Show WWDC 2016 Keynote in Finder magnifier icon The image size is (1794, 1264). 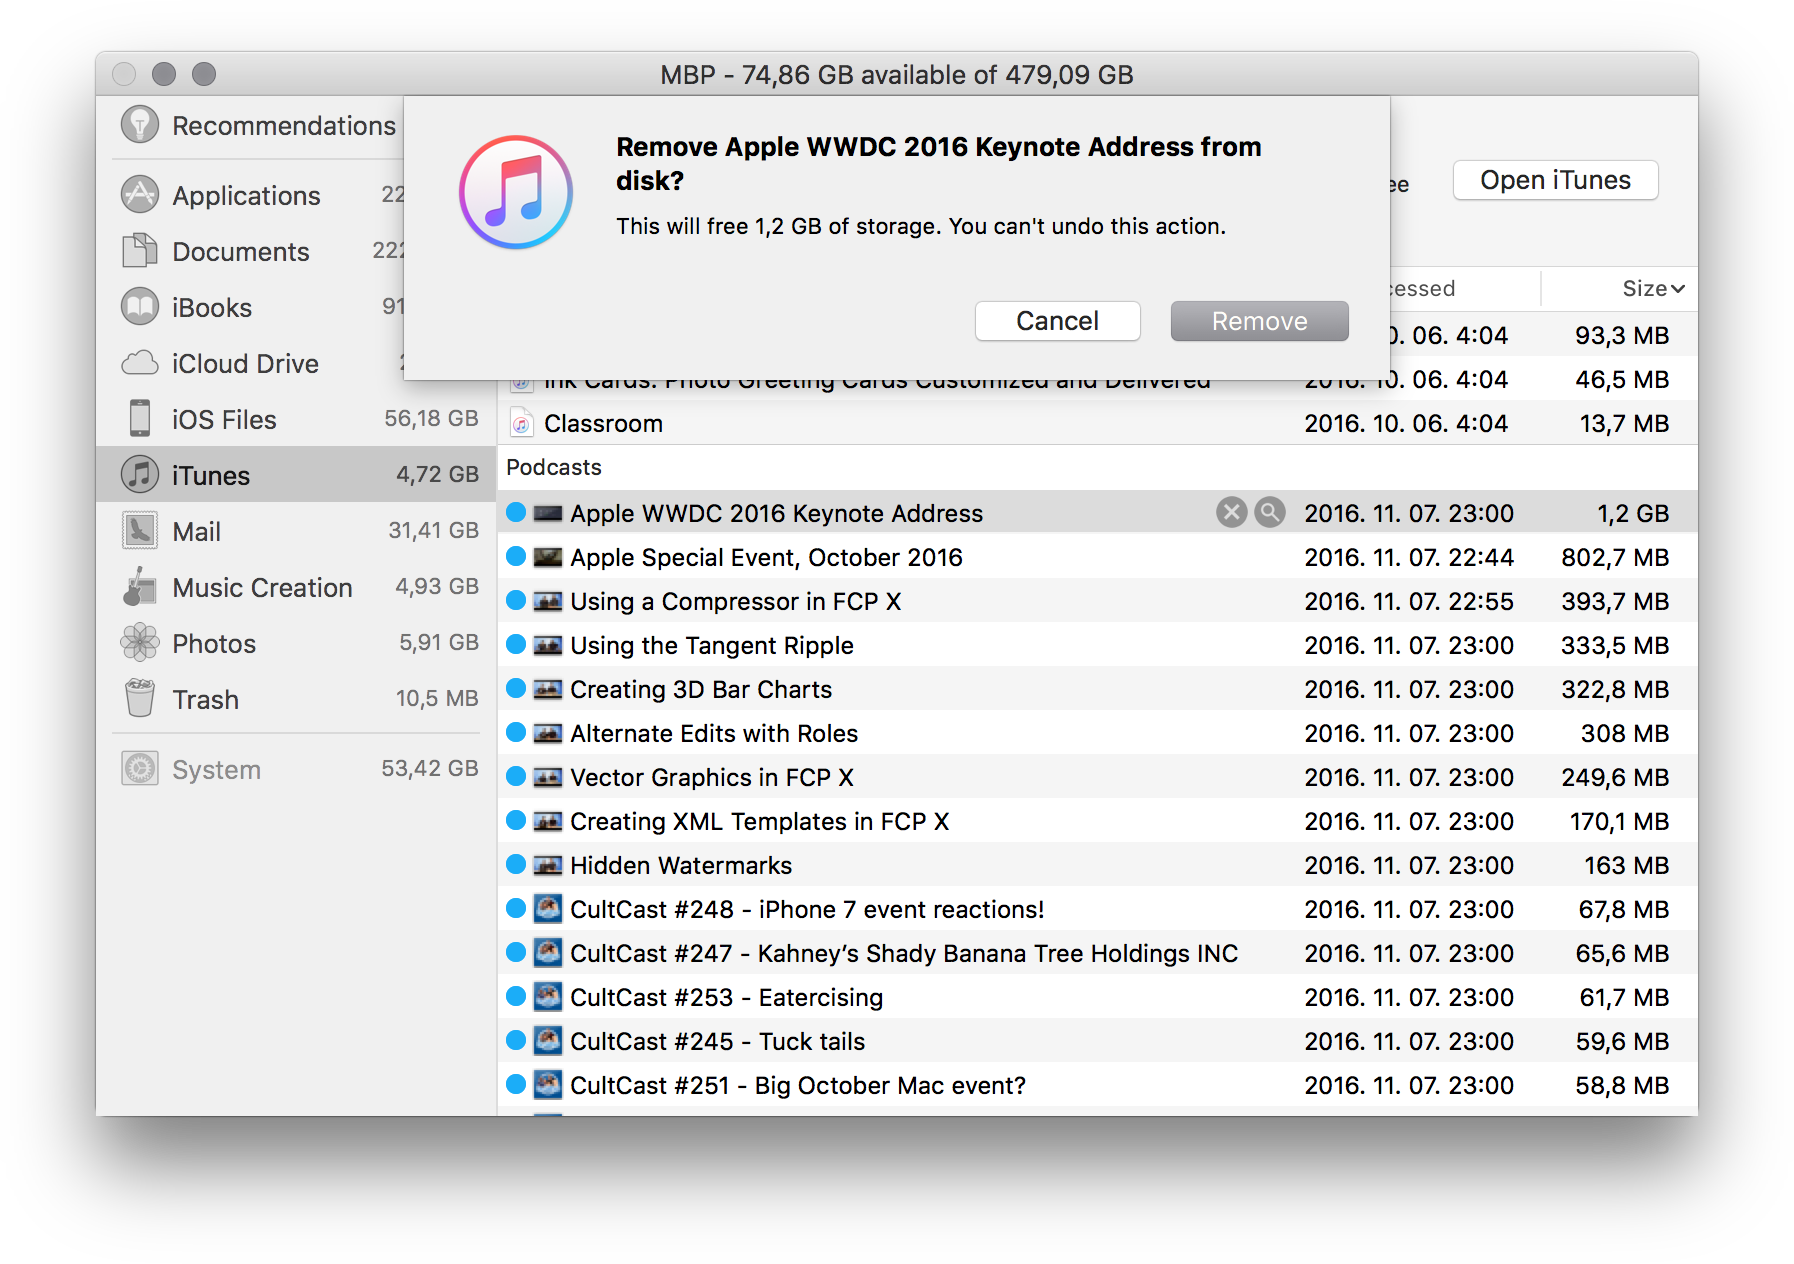pyautogui.click(x=1270, y=513)
